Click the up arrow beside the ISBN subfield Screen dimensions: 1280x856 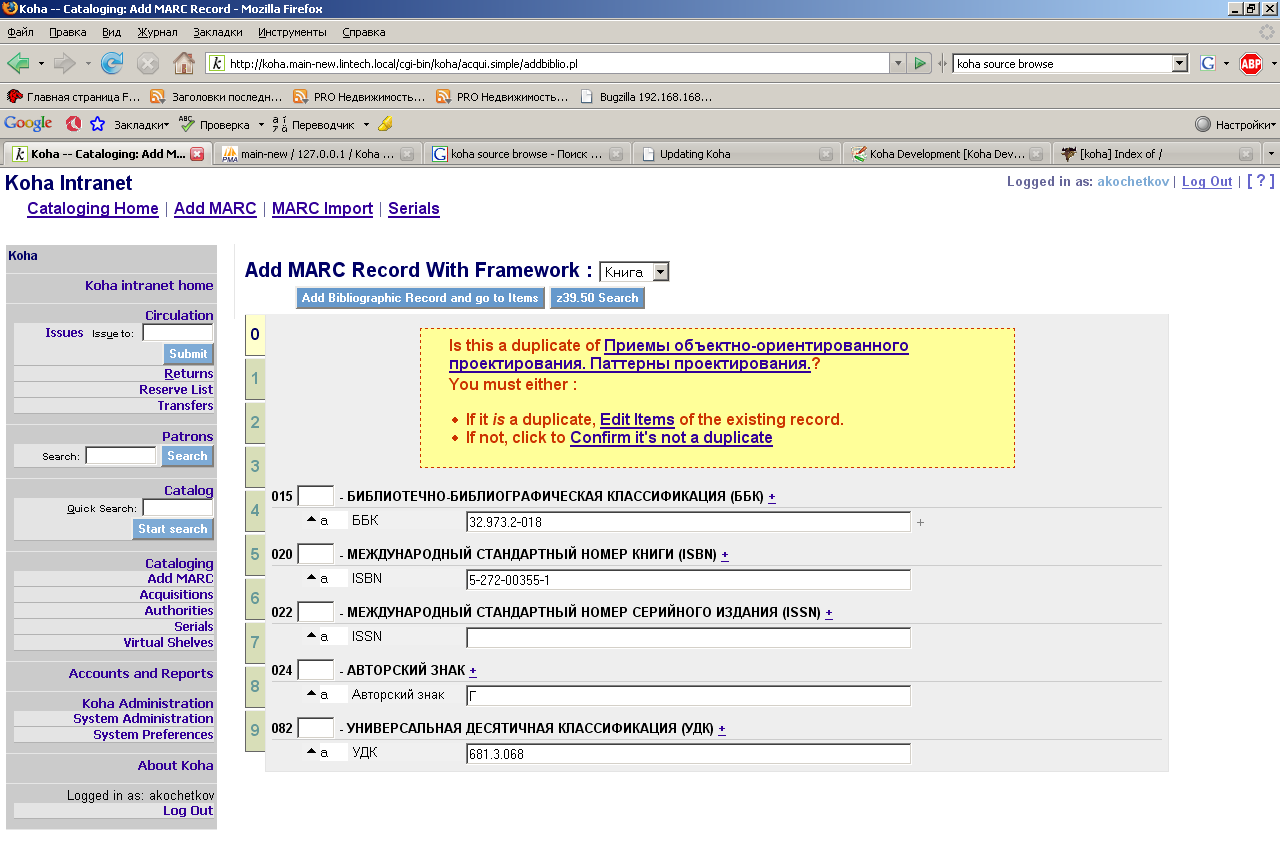pos(311,578)
